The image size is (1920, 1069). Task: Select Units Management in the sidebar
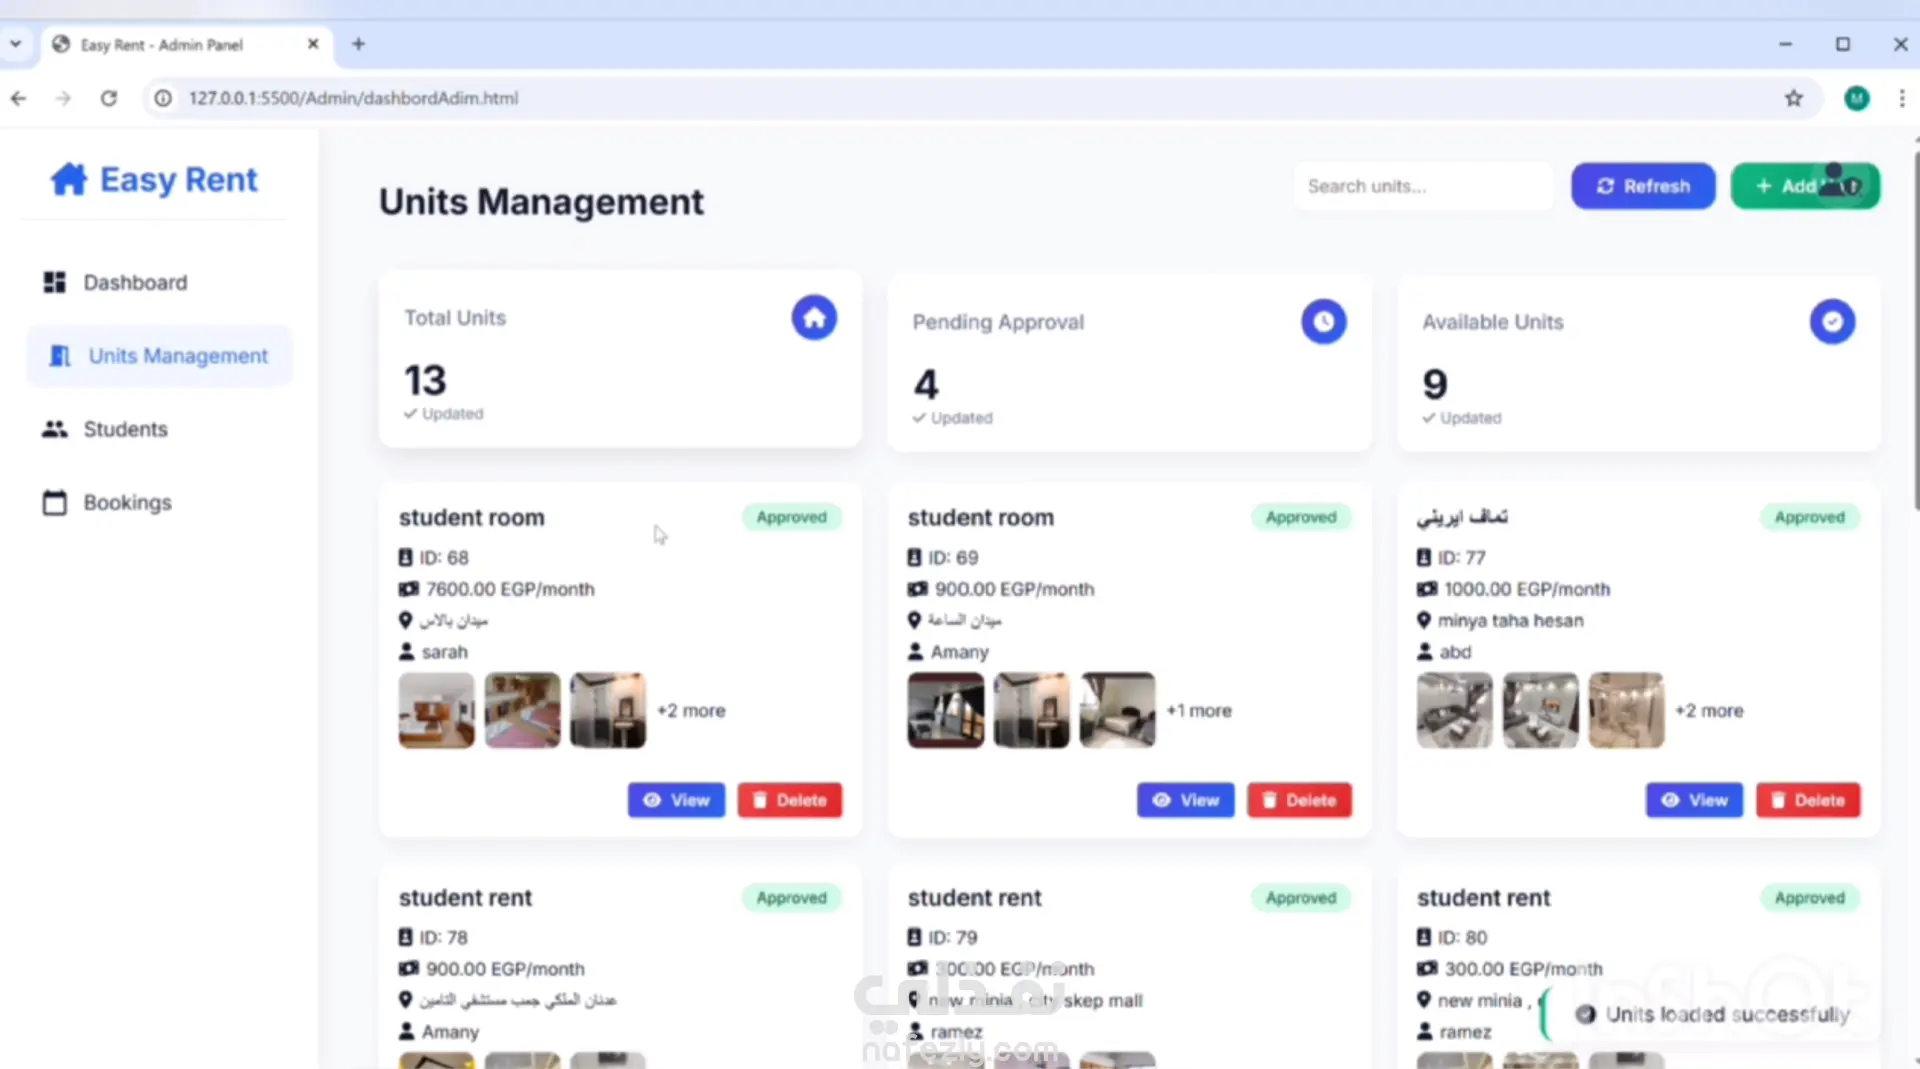point(159,356)
